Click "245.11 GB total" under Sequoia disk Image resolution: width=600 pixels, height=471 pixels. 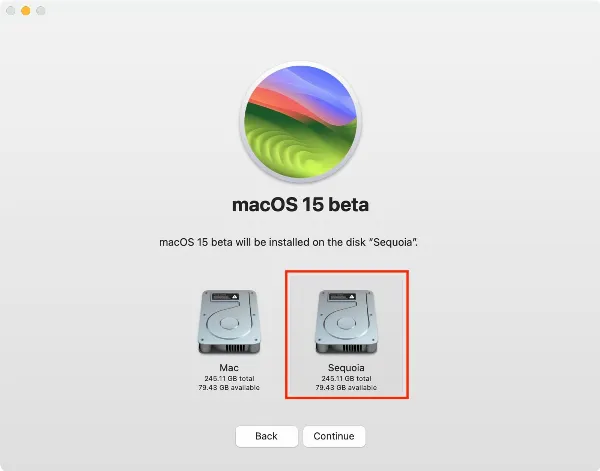point(344,379)
